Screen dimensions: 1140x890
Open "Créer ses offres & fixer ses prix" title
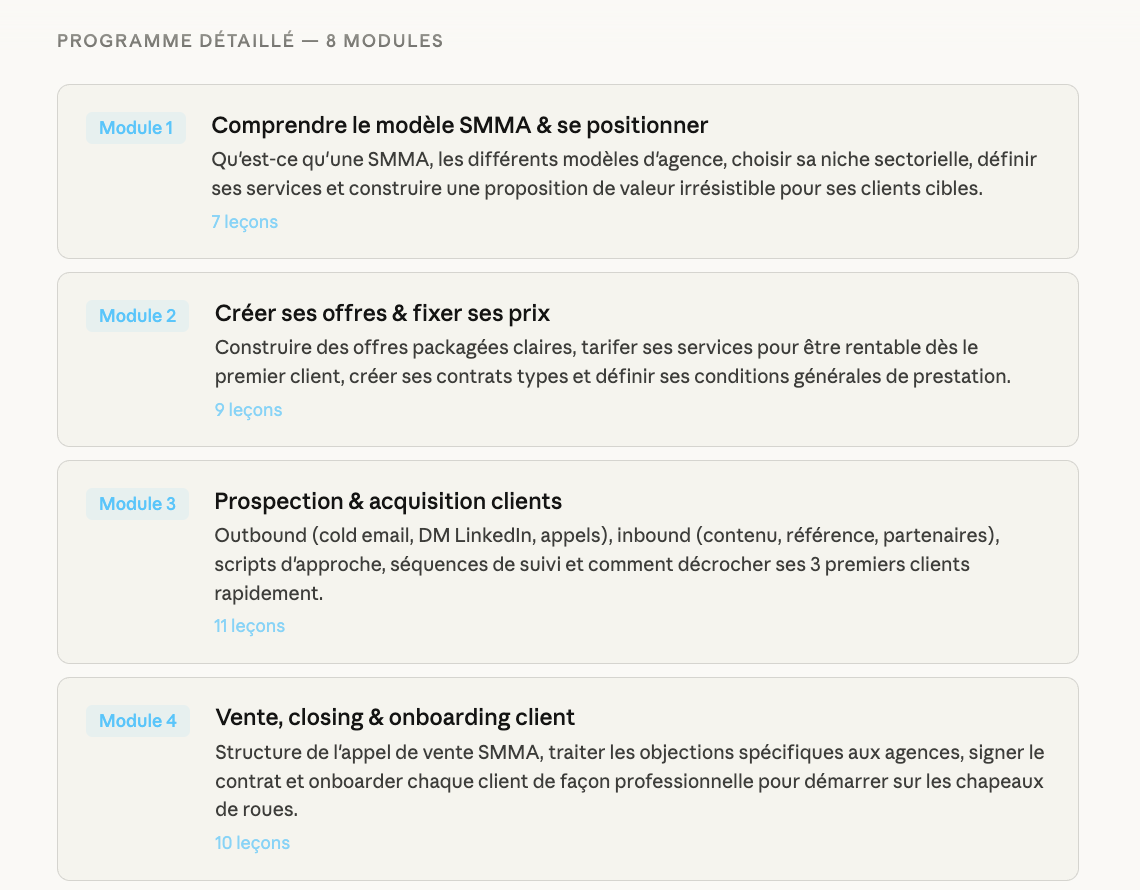point(382,313)
